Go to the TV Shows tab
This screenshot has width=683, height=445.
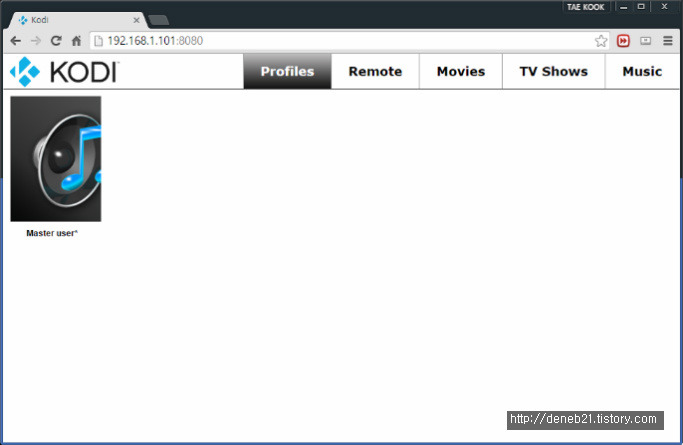tap(554, 71)
